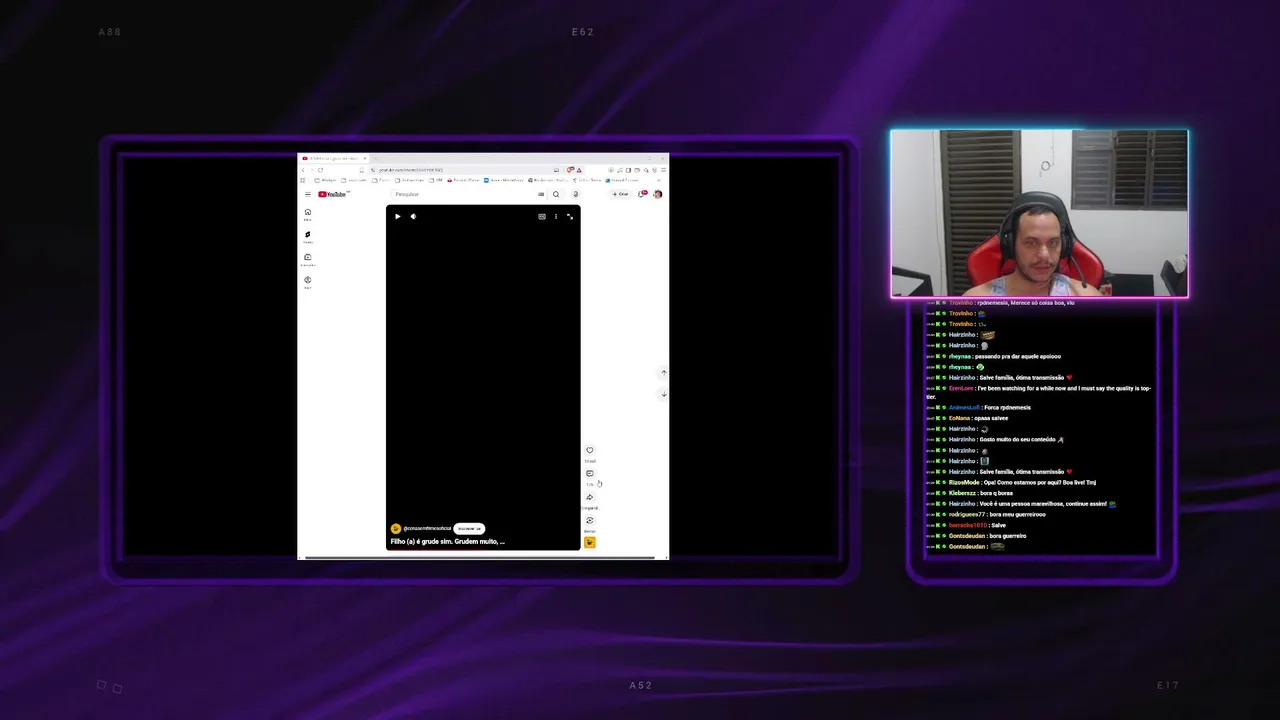Open the Shorts comments panel
Viewport: 1280px width, 720px height.
590,474
